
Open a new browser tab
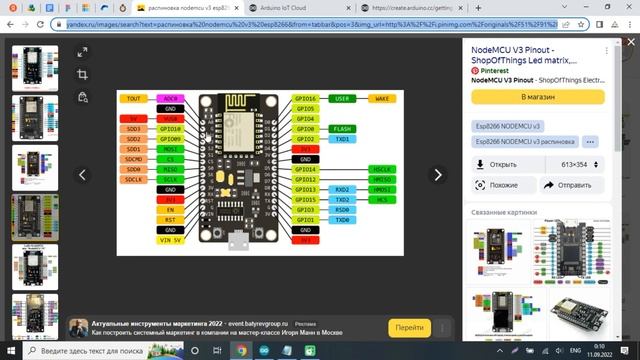pyautogui.click(x=478, y=8)
